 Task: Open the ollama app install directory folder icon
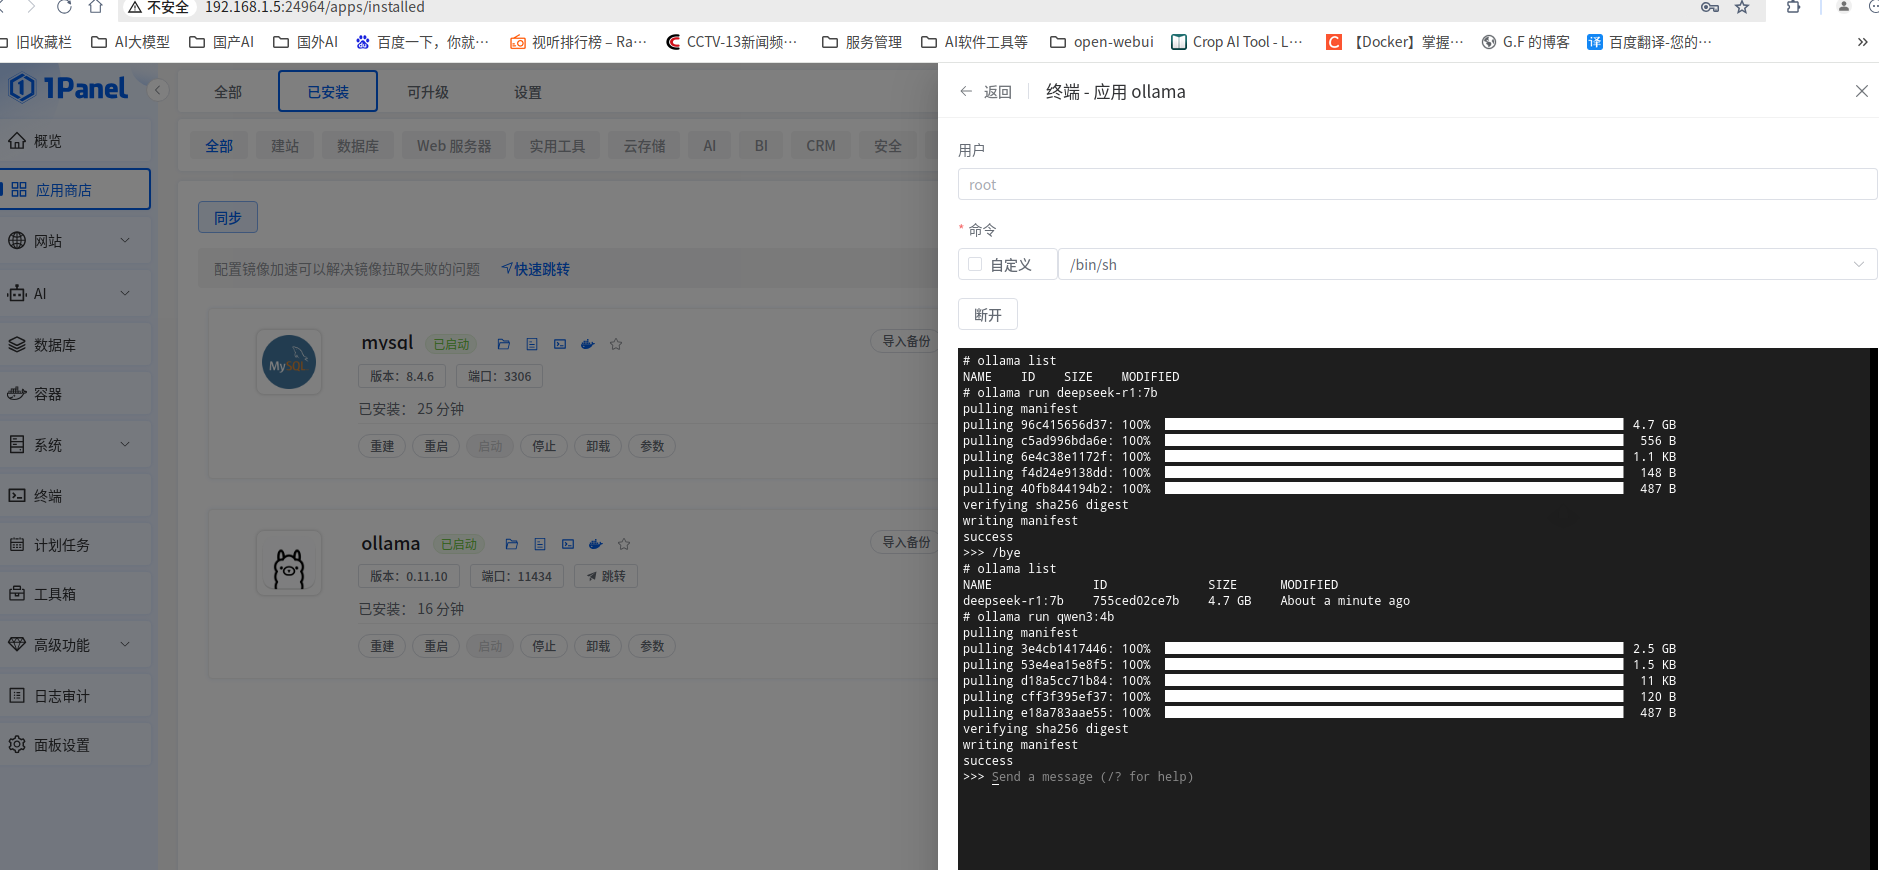pyautogui.click(x=512, y=544)
